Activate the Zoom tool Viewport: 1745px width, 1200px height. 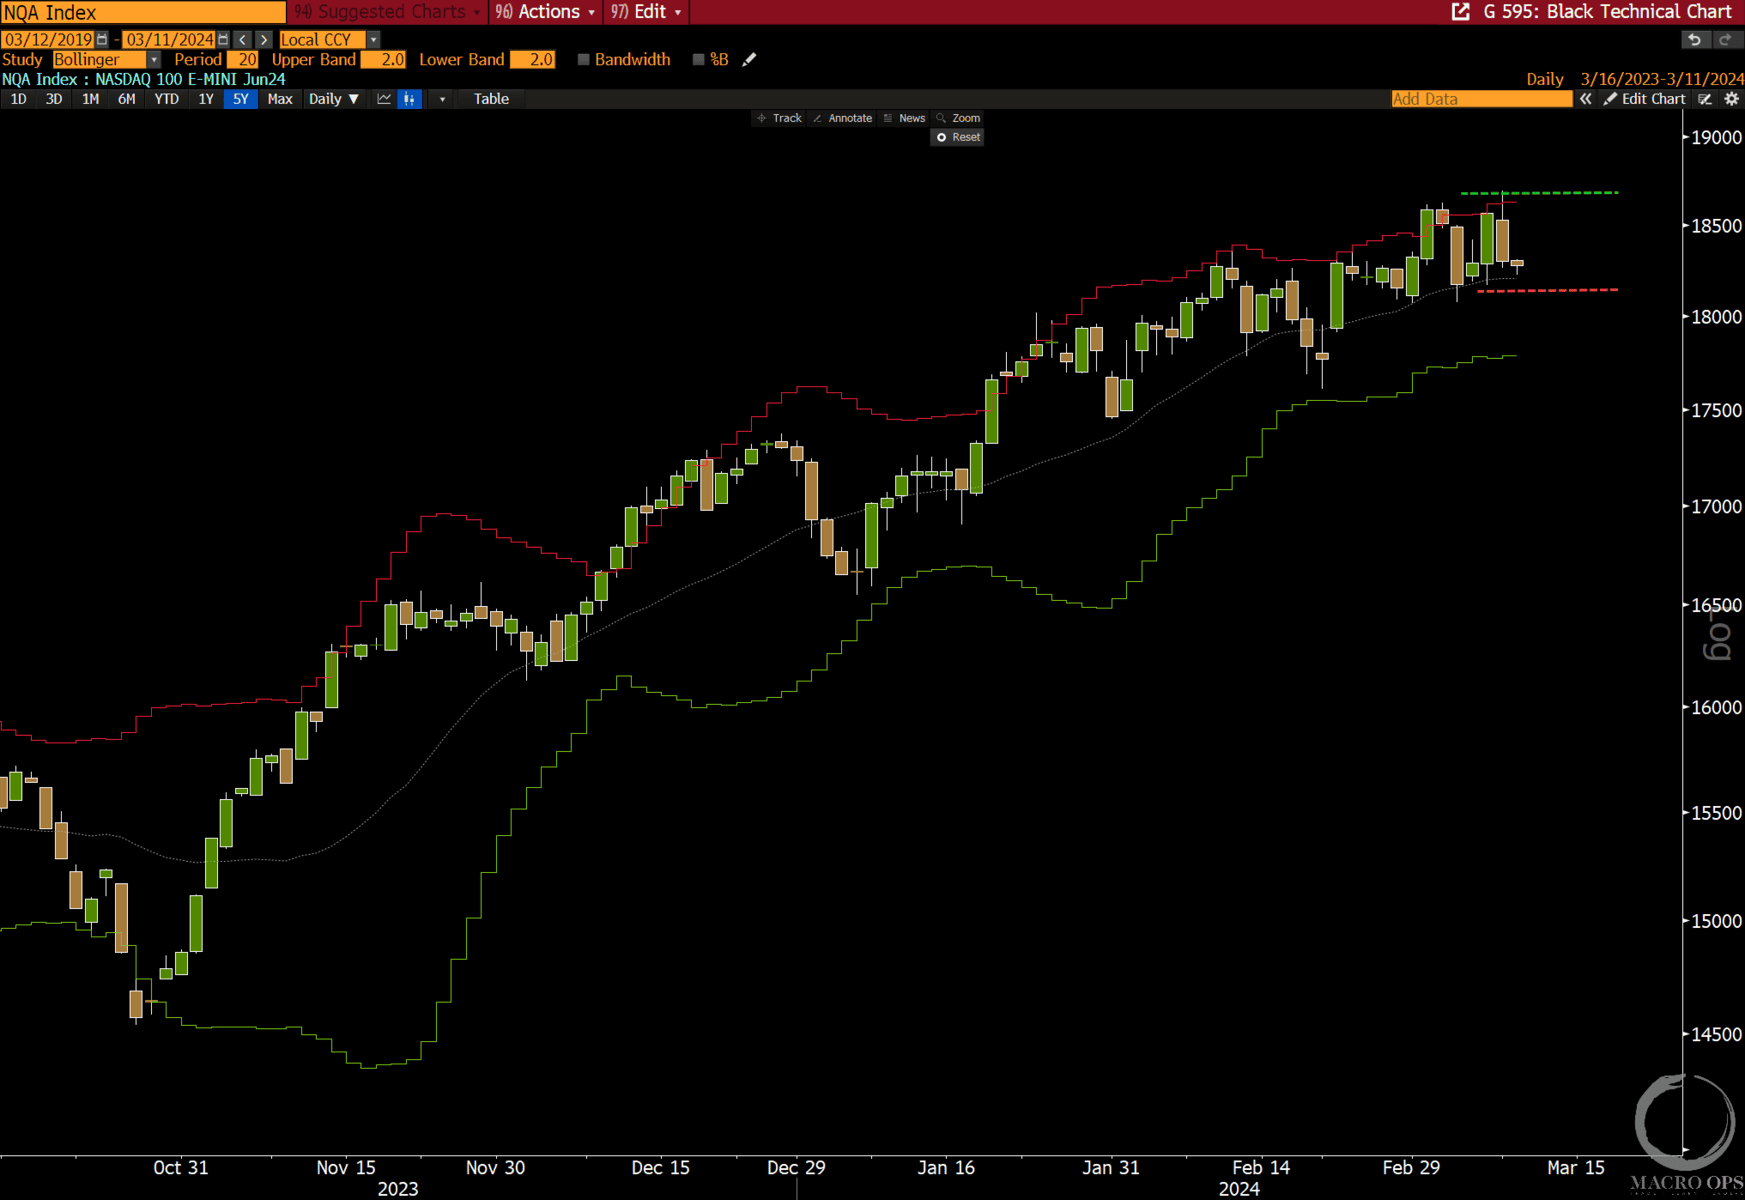(x=958, y=118)
